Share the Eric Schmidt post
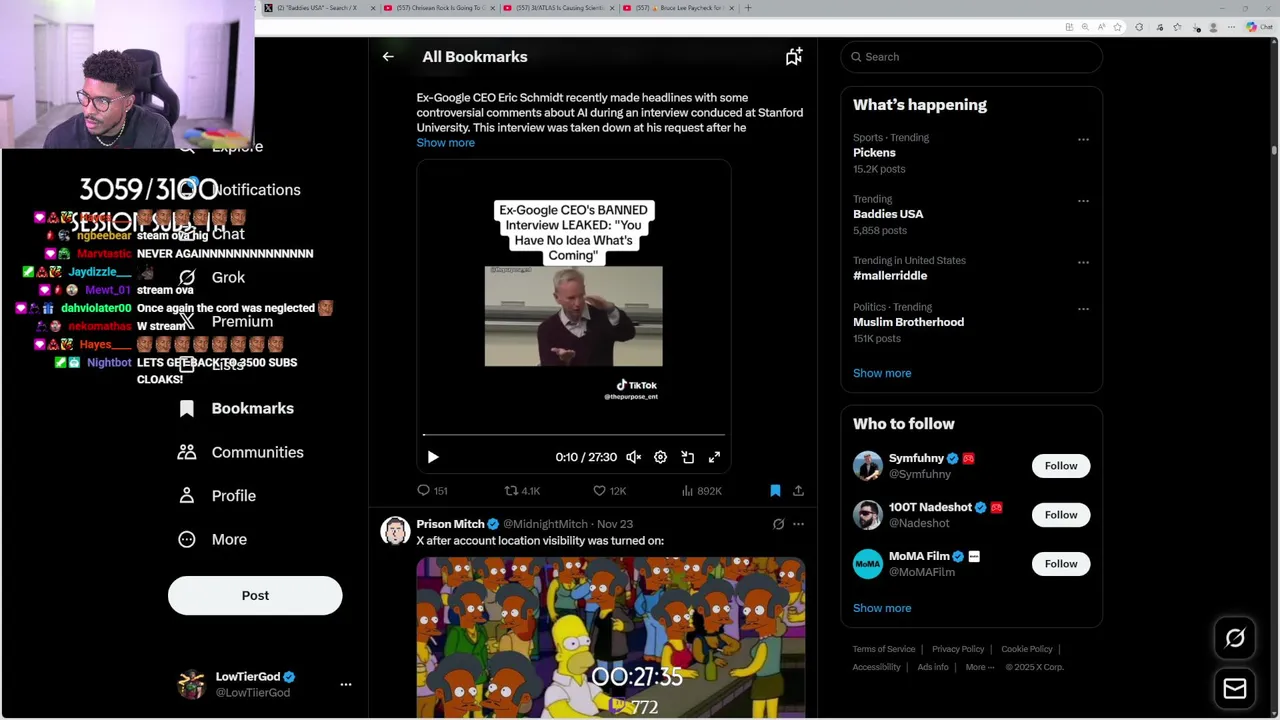Image resolution: width=1280 pixels, height=720 pixels. tap(798, 491)
